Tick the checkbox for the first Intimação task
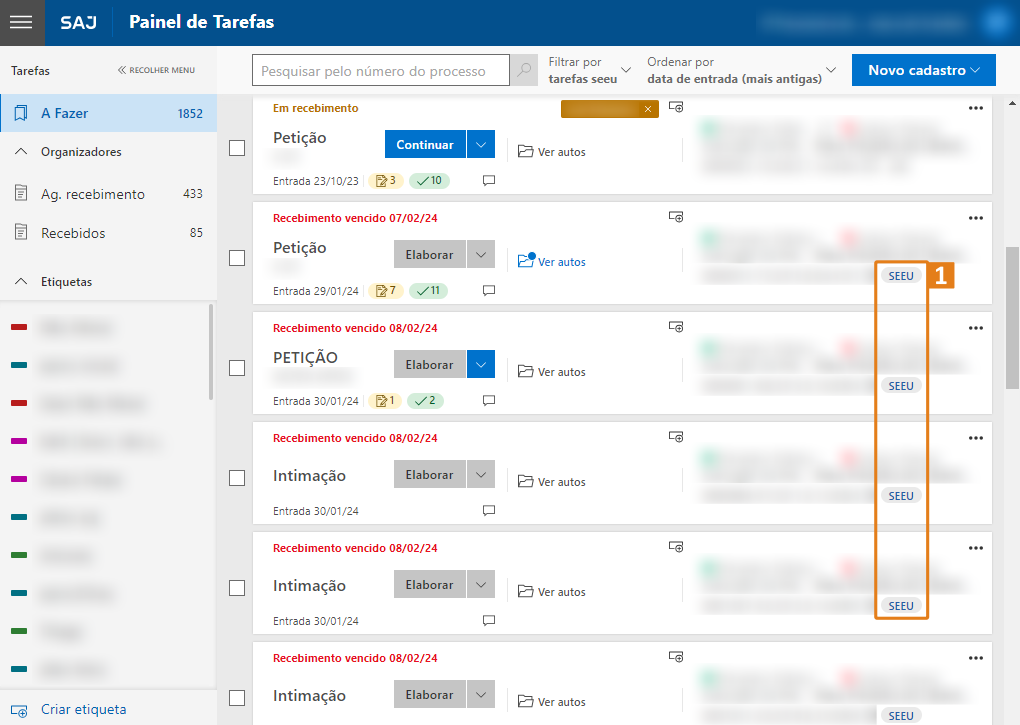 tap(237, 478)
